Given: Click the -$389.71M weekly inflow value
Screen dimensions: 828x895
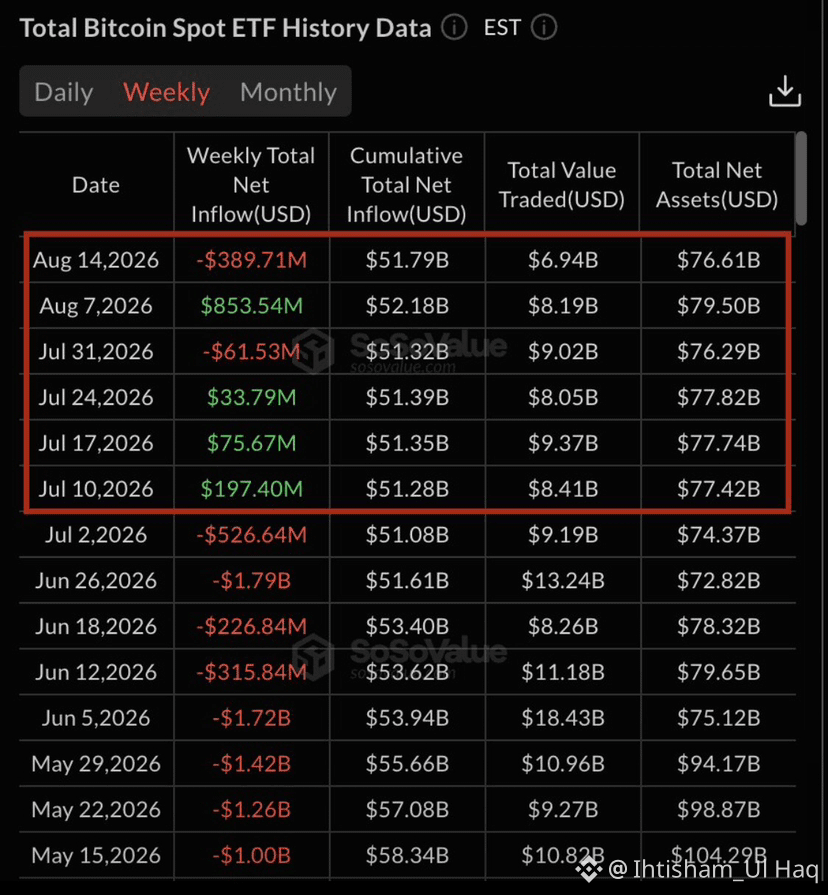Looking at the screenshot, I should click(x=252, y=260).
